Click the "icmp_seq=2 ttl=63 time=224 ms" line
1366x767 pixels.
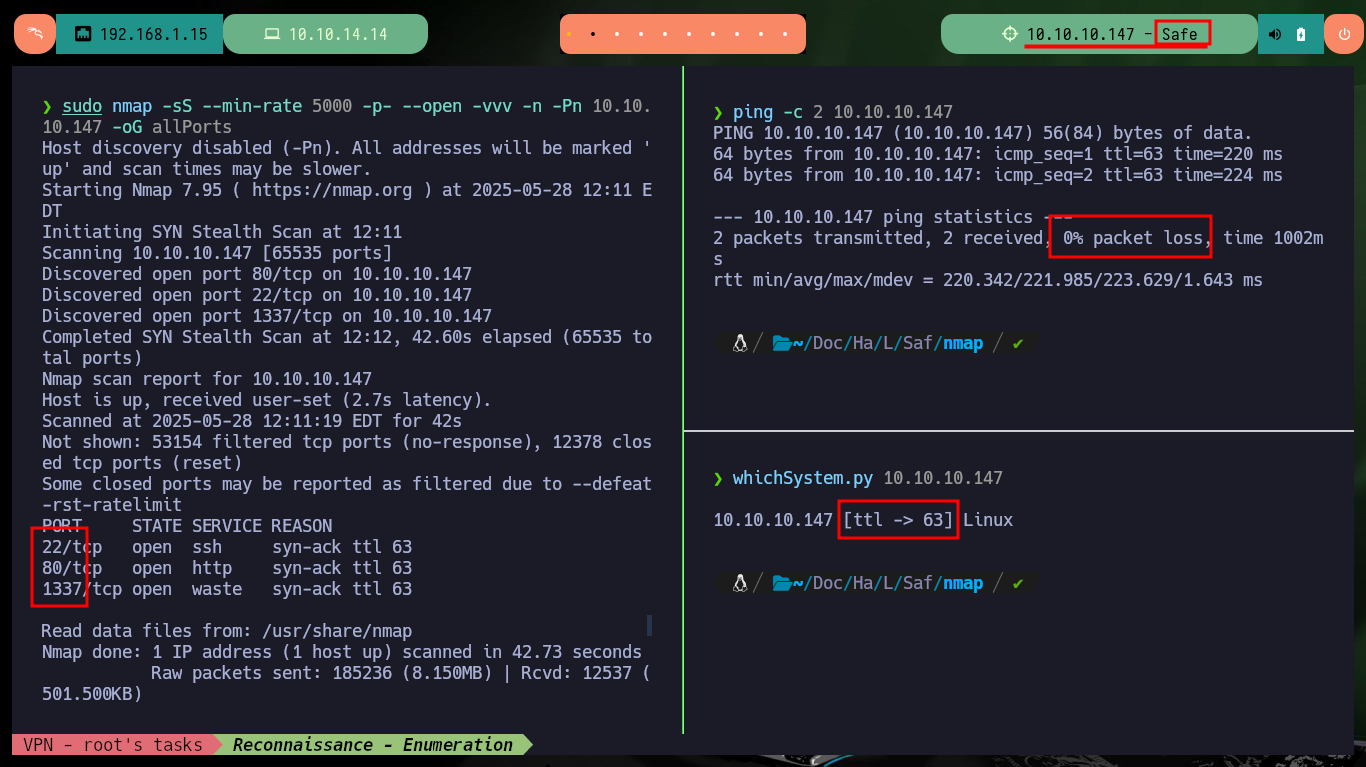tap(998, 175)
